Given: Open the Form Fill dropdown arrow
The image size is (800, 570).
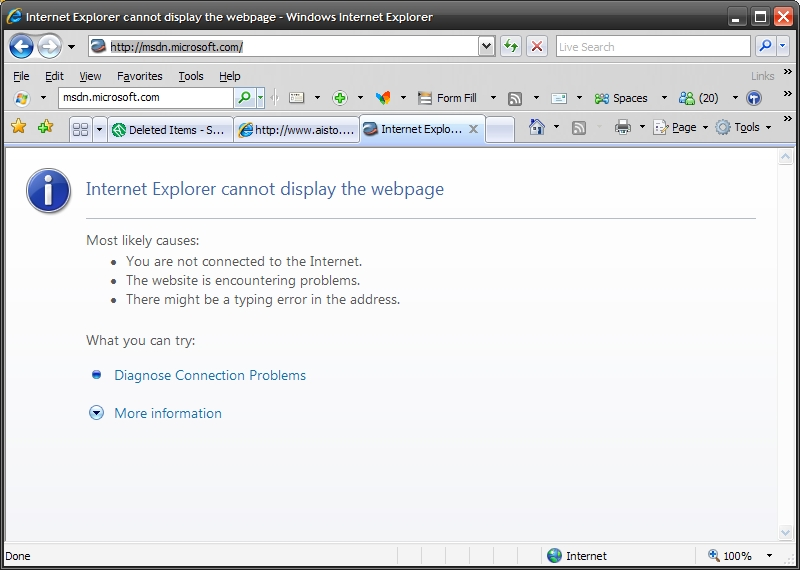Looking at the screenshot, I should [x=493, y=98].
